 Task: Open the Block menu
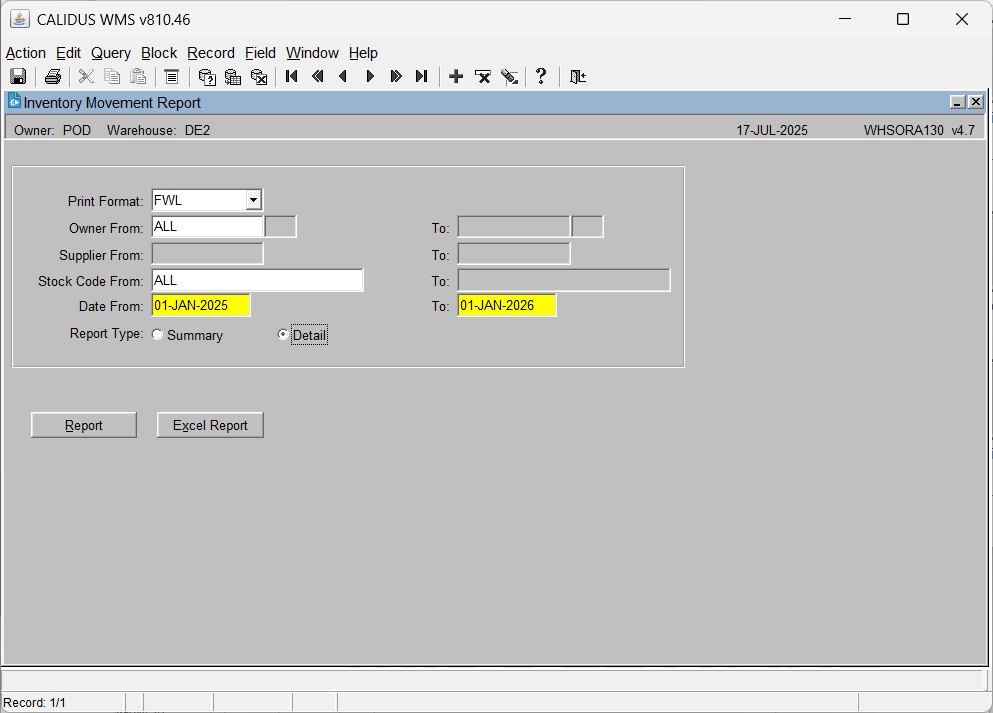(x=159, y=53)
